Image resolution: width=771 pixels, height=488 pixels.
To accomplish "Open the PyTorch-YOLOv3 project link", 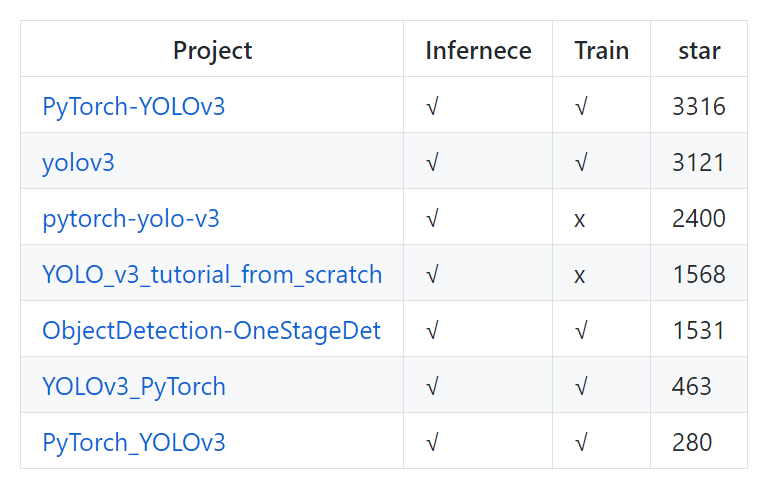I will pyautogui.click(x=133, y=106).
